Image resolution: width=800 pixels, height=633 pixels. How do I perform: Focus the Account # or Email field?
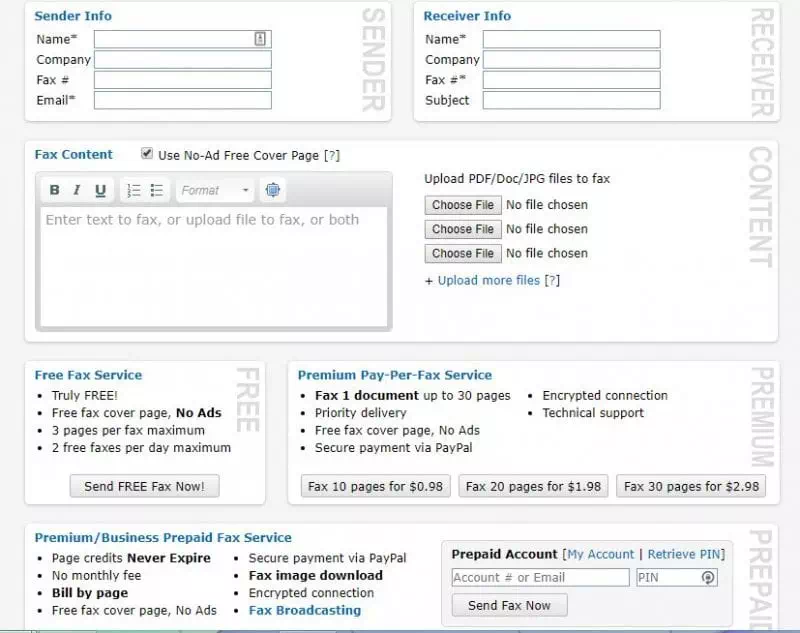[x=540, y=577]
